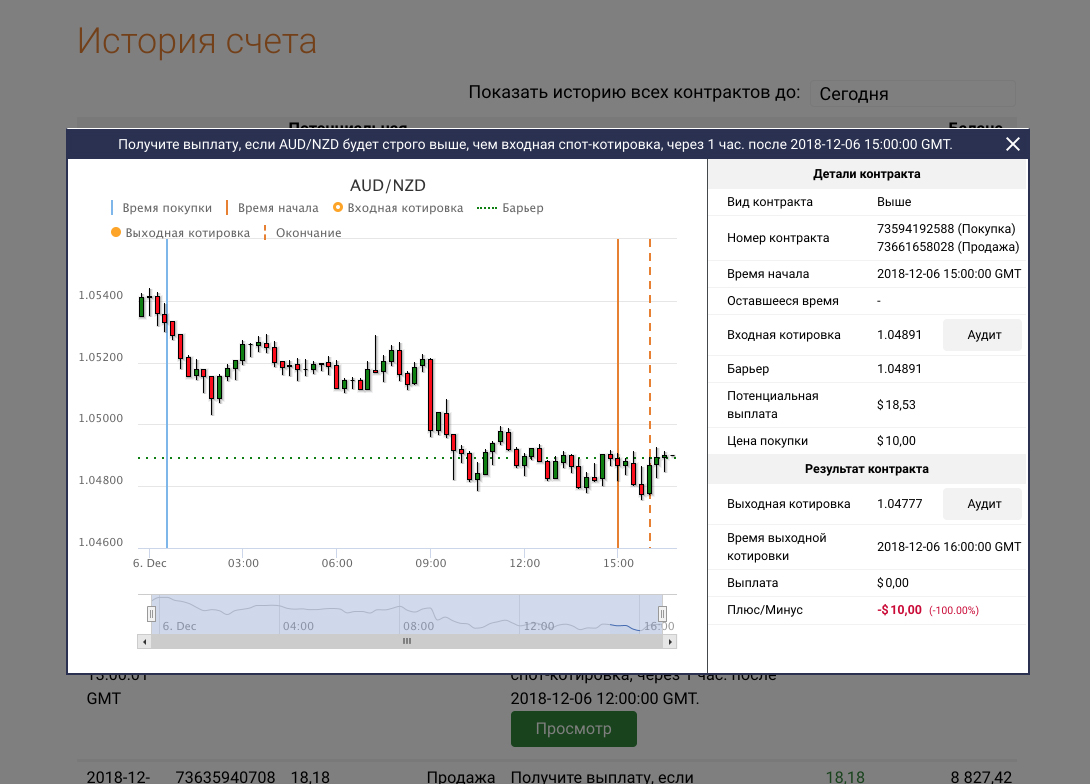Click the navigator scrollbar right arrow
This screenshot has width=1090, height=784.
coord(669,641)
